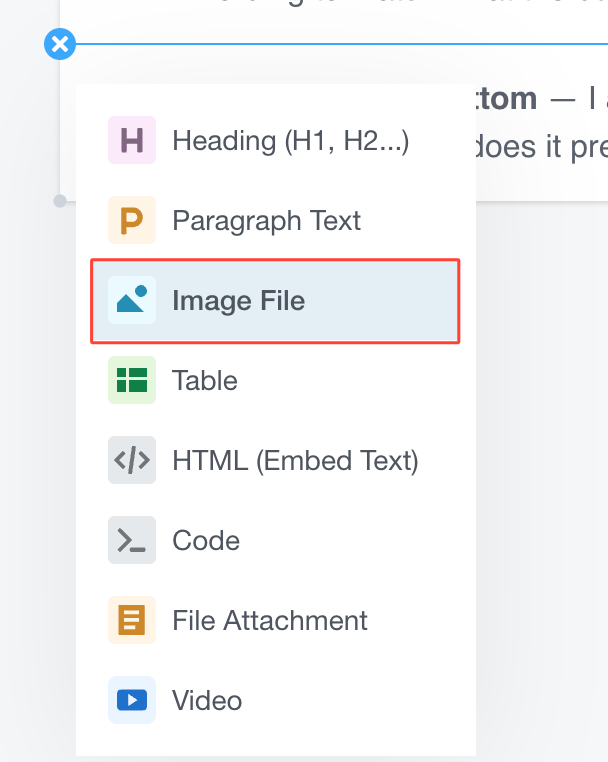Click the Image File mountain icon
This screenshot has height=762, width=608.
click(132, 300)
